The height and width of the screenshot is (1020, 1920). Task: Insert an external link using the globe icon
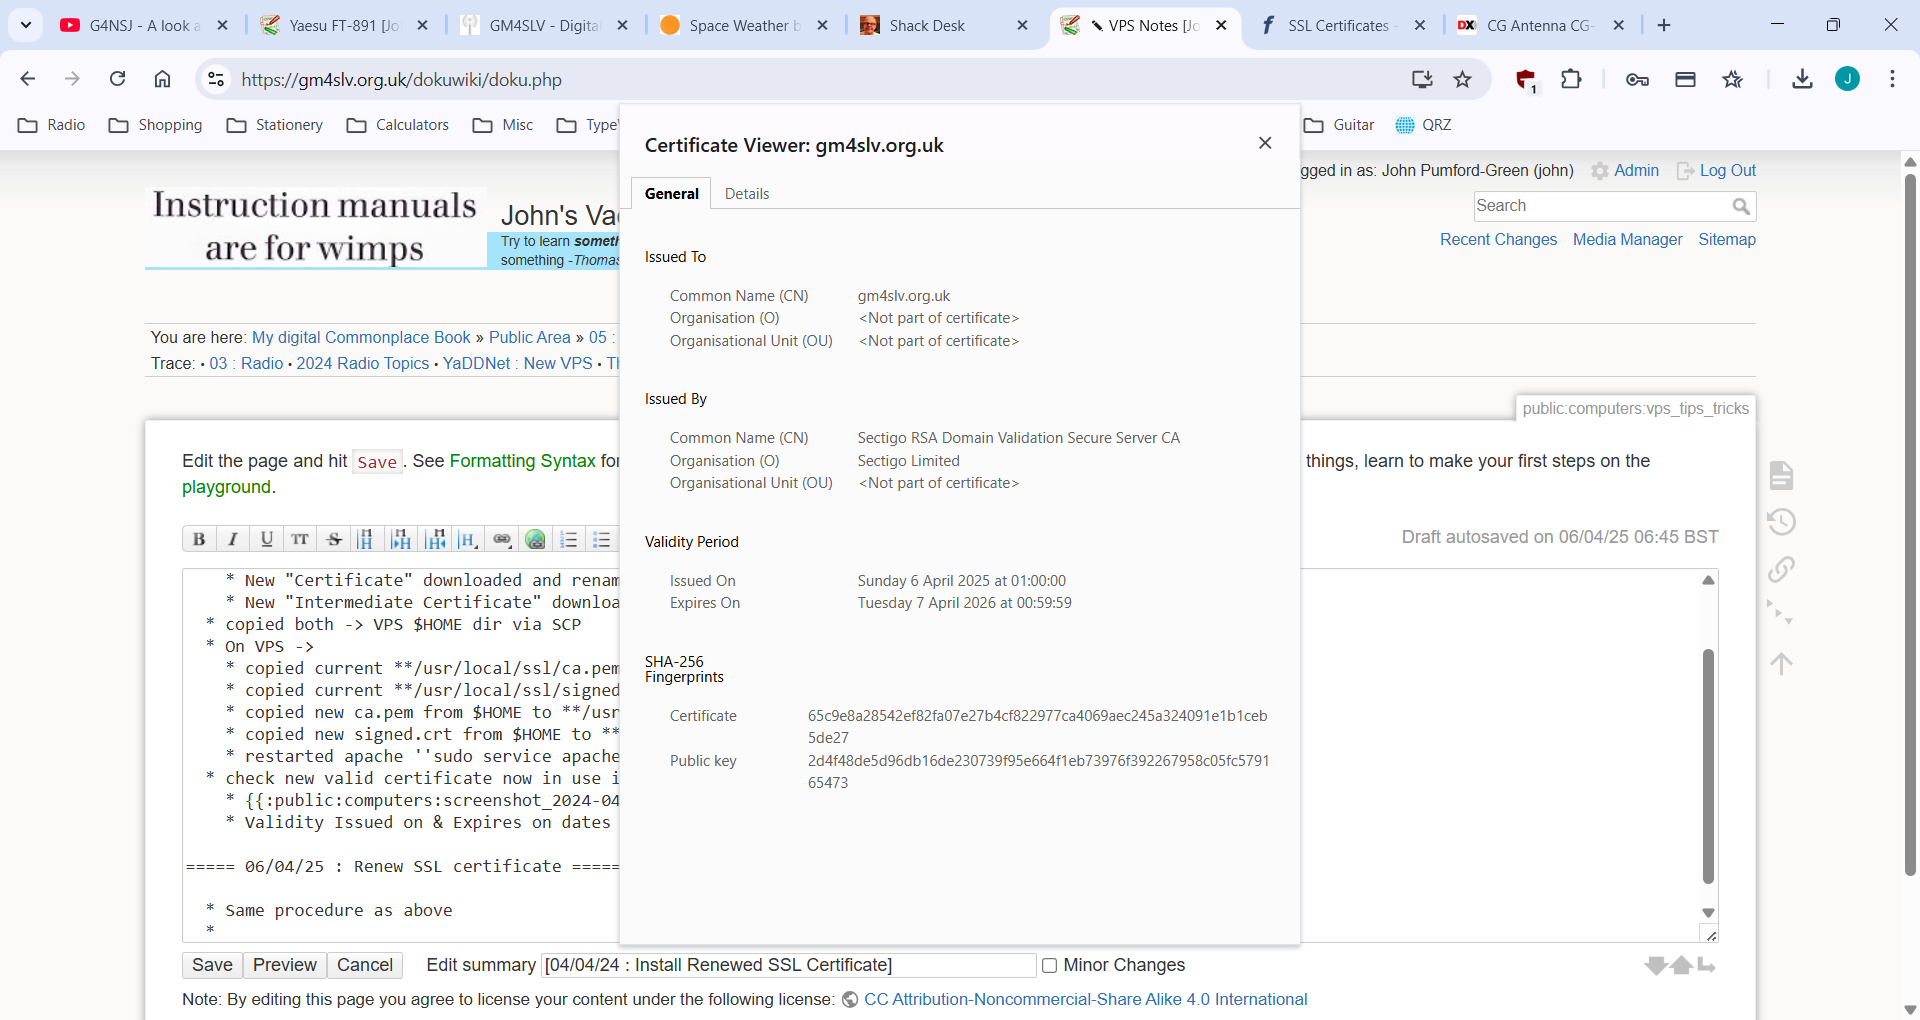point(535,539)
